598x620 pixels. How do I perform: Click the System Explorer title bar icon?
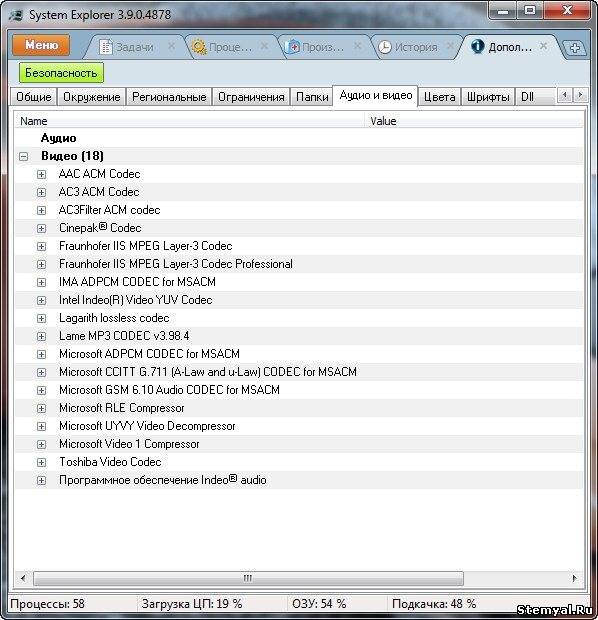point(16,15)
